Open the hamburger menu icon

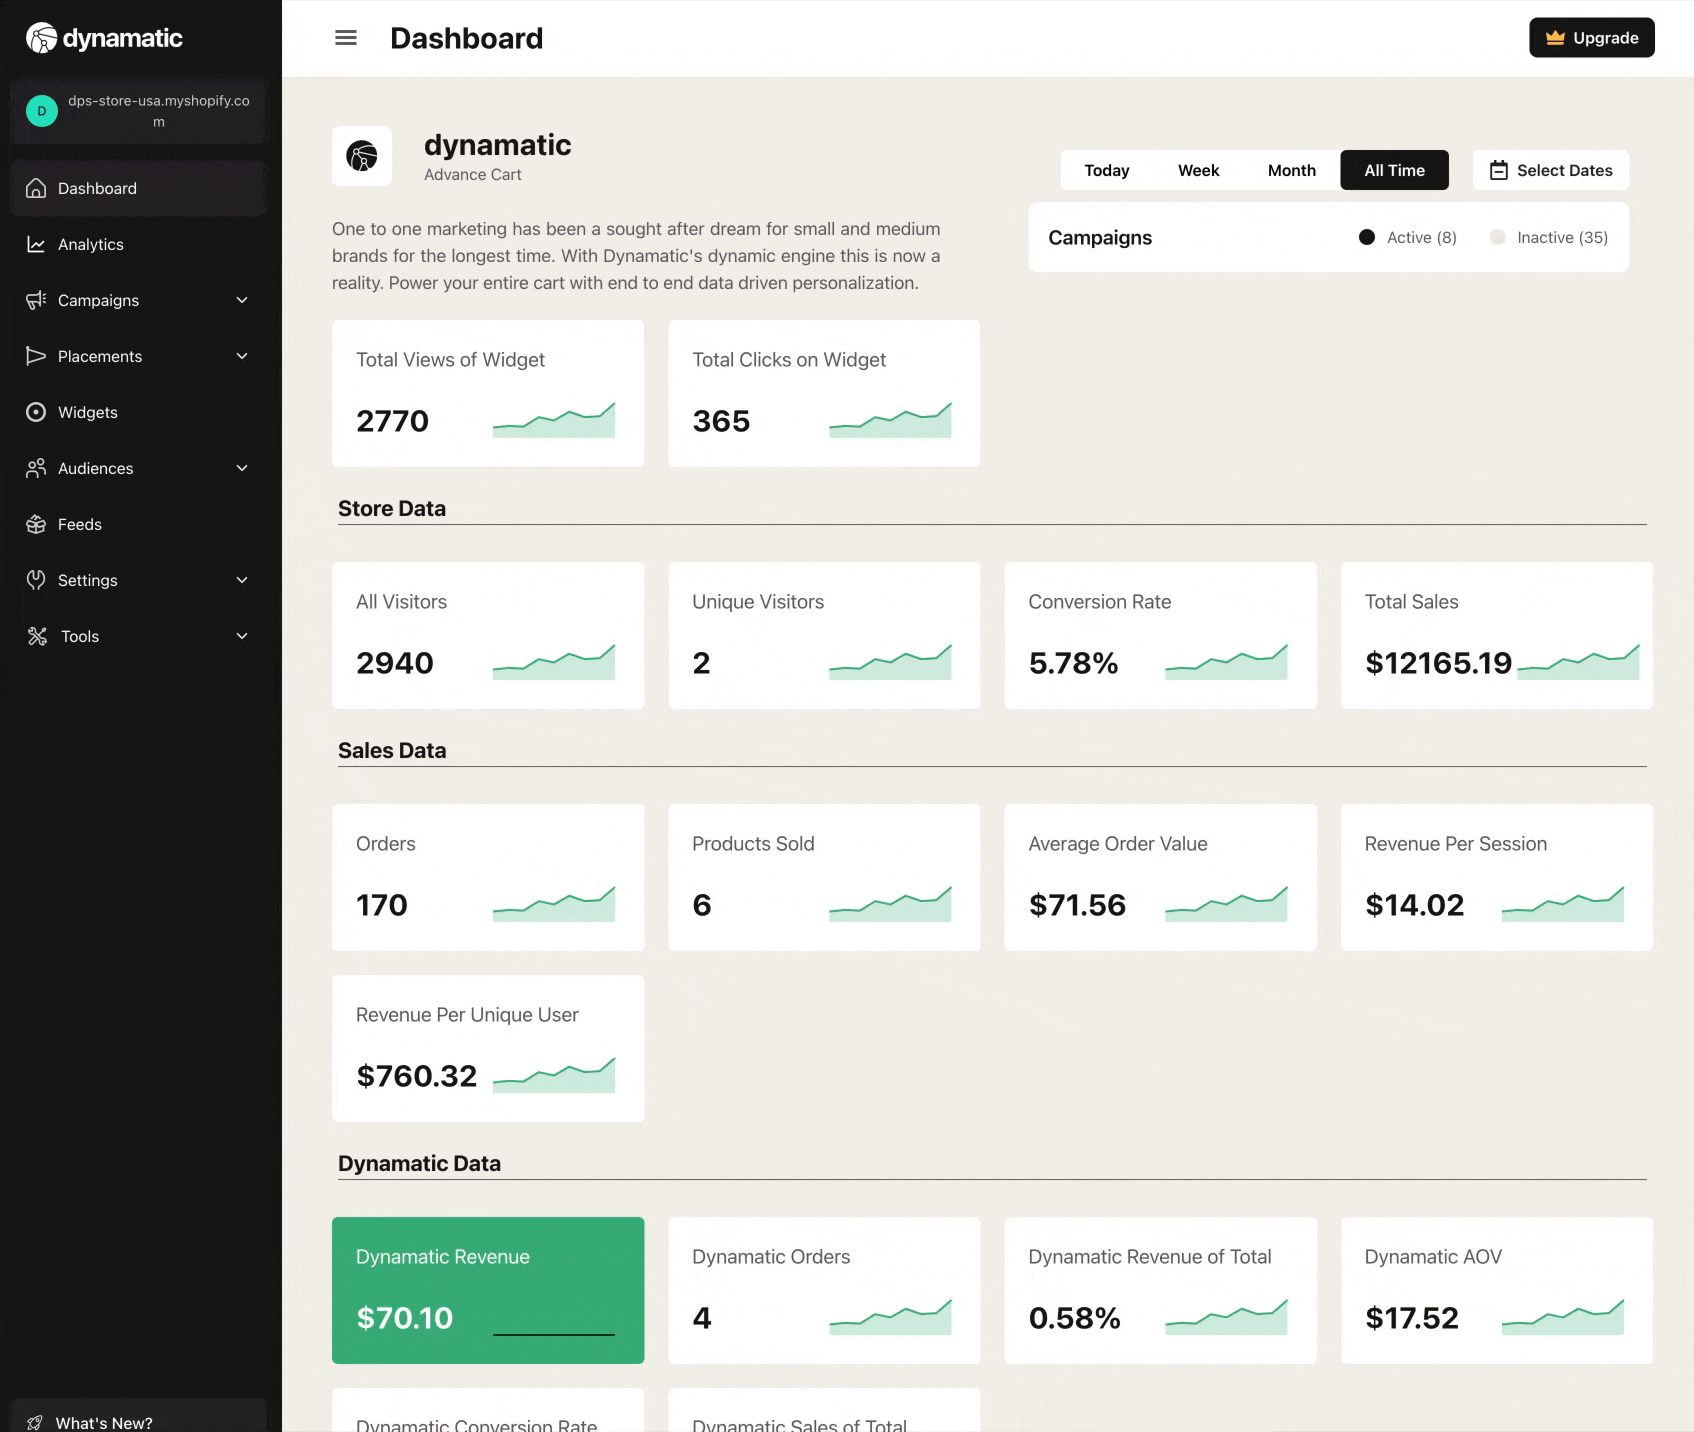coord(346,38)
